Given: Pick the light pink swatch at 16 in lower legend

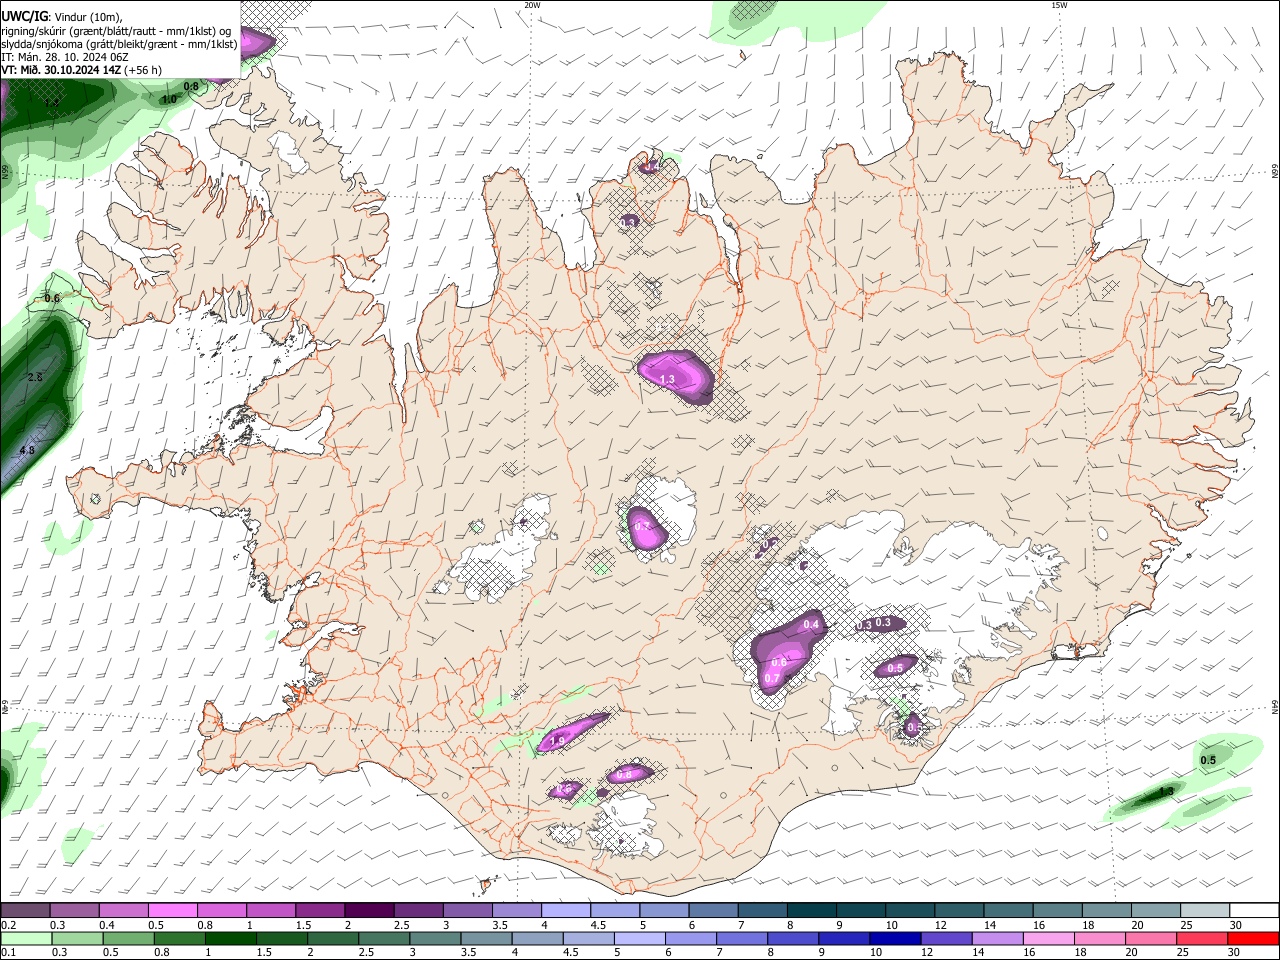Looking at the screenshot, I should pyautogui.click(x=1048, y=938).
